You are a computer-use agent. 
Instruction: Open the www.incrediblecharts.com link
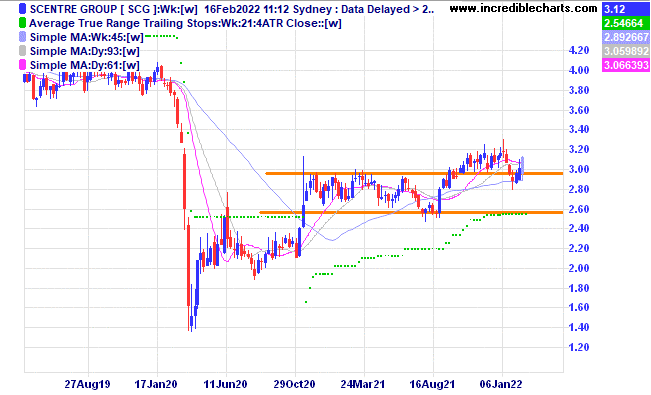click(x=523, y=8)
